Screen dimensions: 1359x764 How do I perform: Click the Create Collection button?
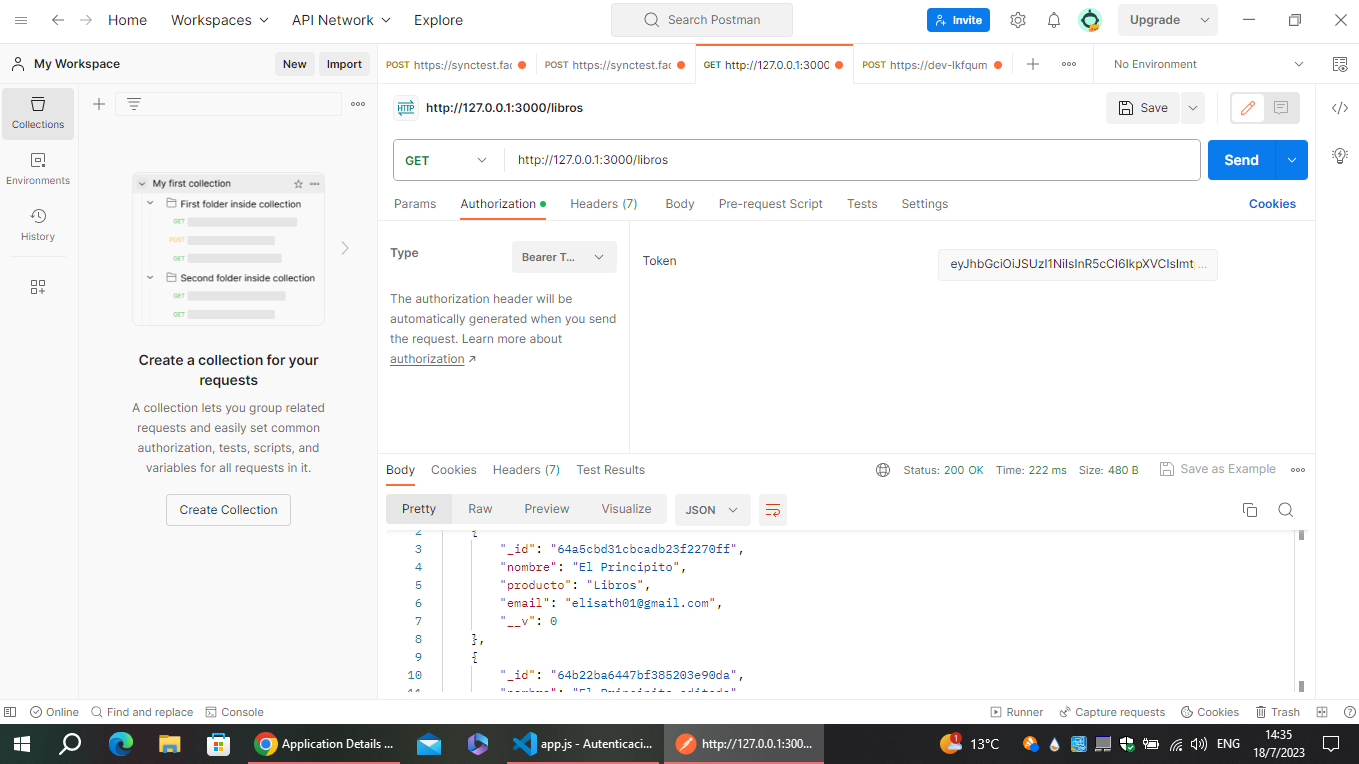tap(228, 509)
